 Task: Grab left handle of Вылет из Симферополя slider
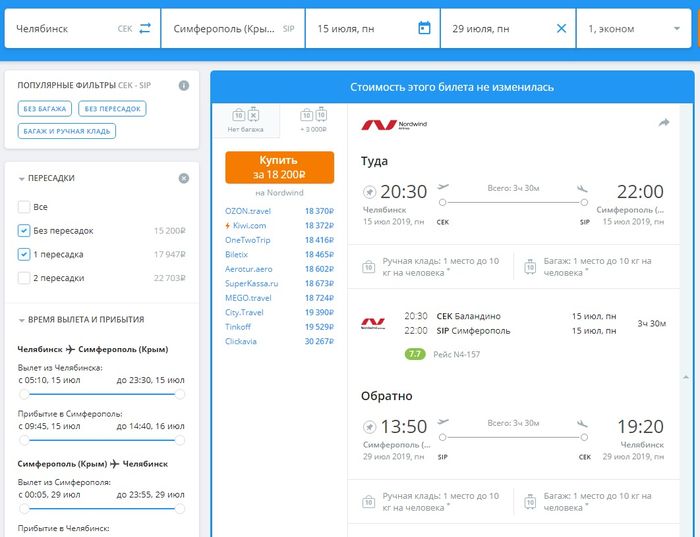click(24, 508)
